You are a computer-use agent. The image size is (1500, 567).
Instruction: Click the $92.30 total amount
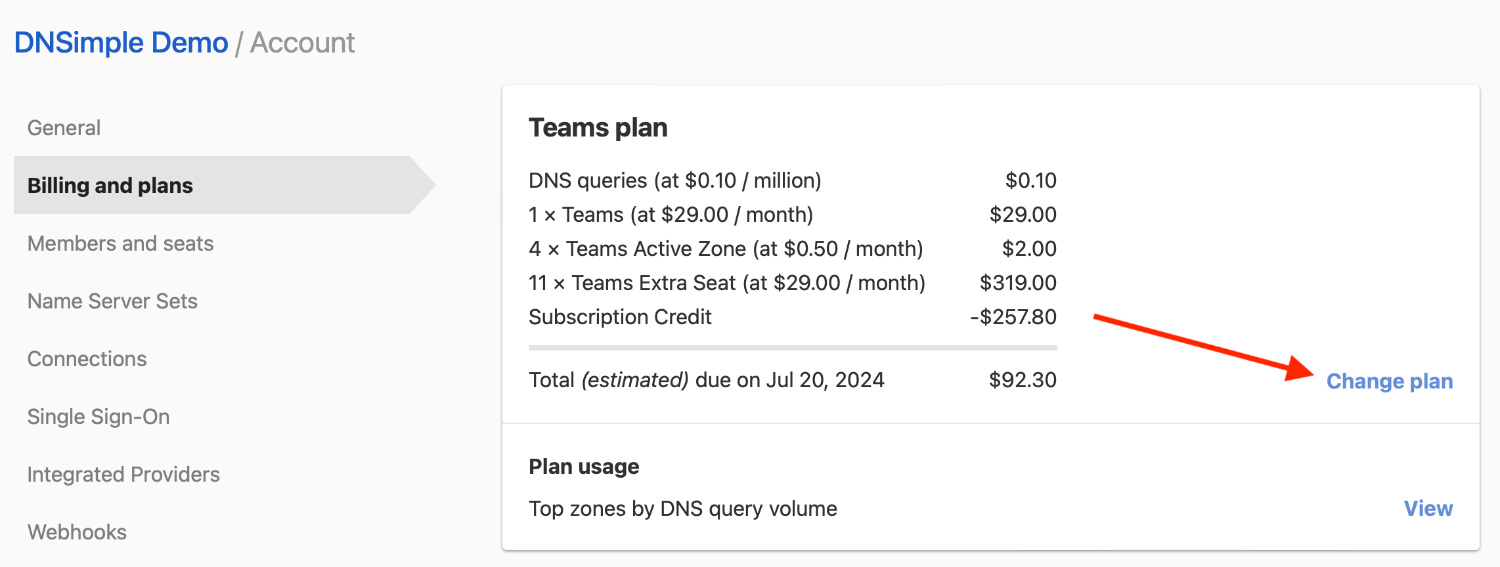pyautogui.click(x=1023, y=380)
